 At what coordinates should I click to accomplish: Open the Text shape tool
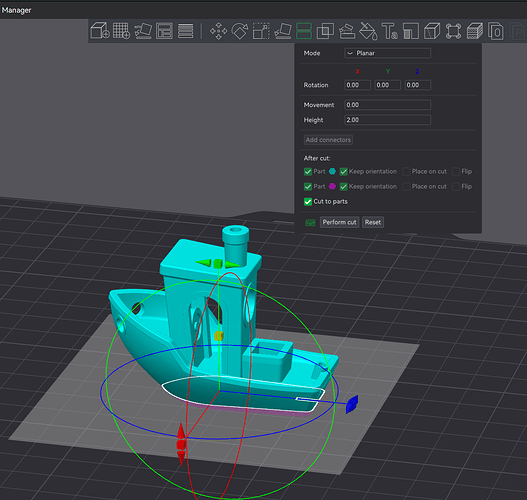coord(390,31)
